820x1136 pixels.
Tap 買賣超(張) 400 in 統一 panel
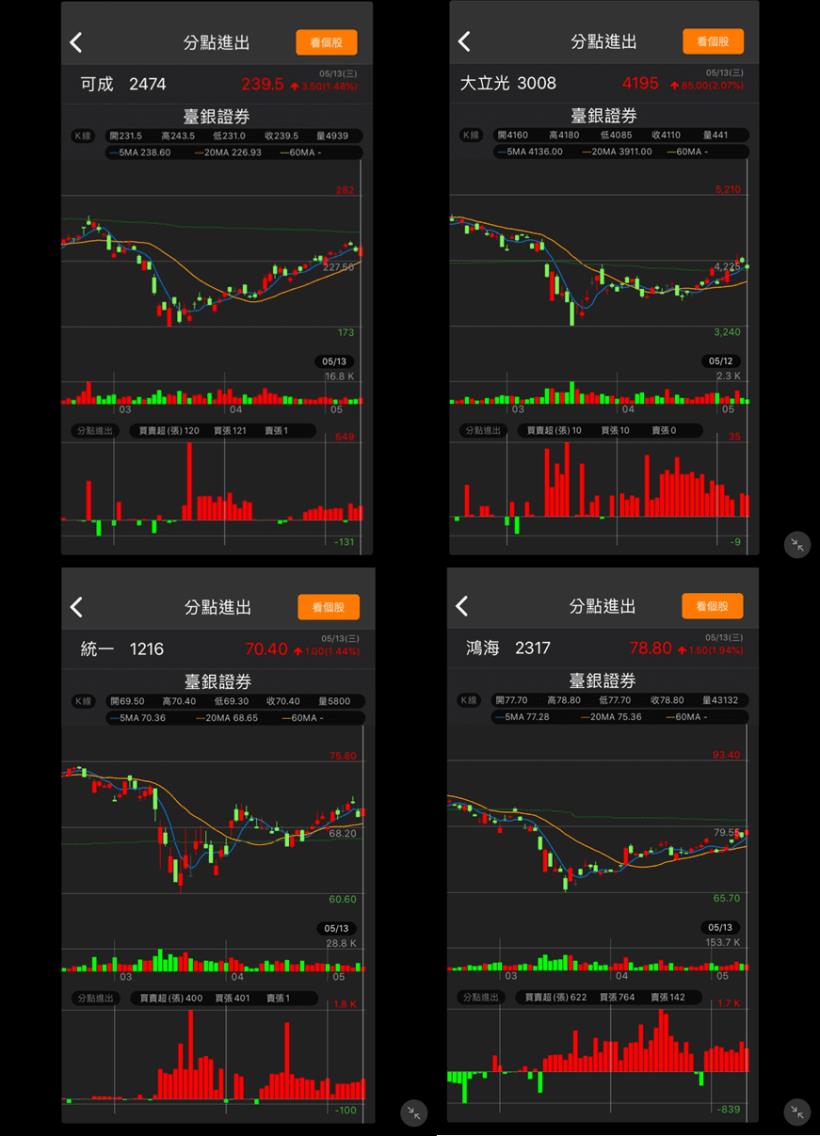171,998
